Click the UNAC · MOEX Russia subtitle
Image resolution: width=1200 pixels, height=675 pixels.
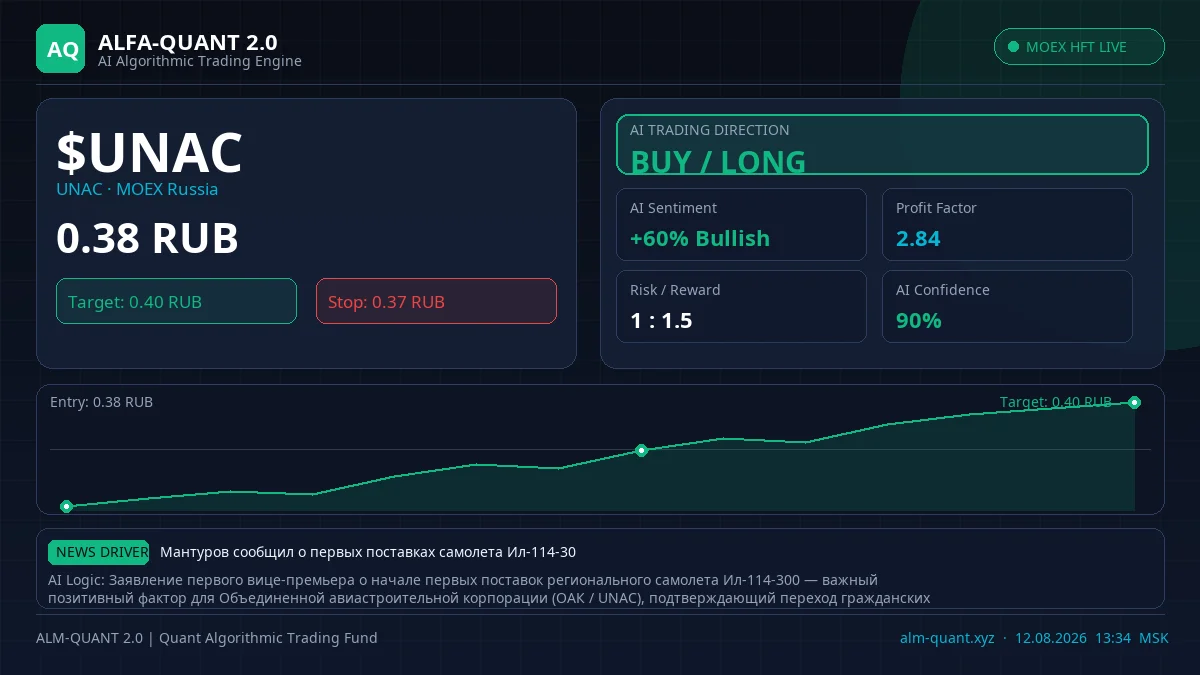pos(137,189)
